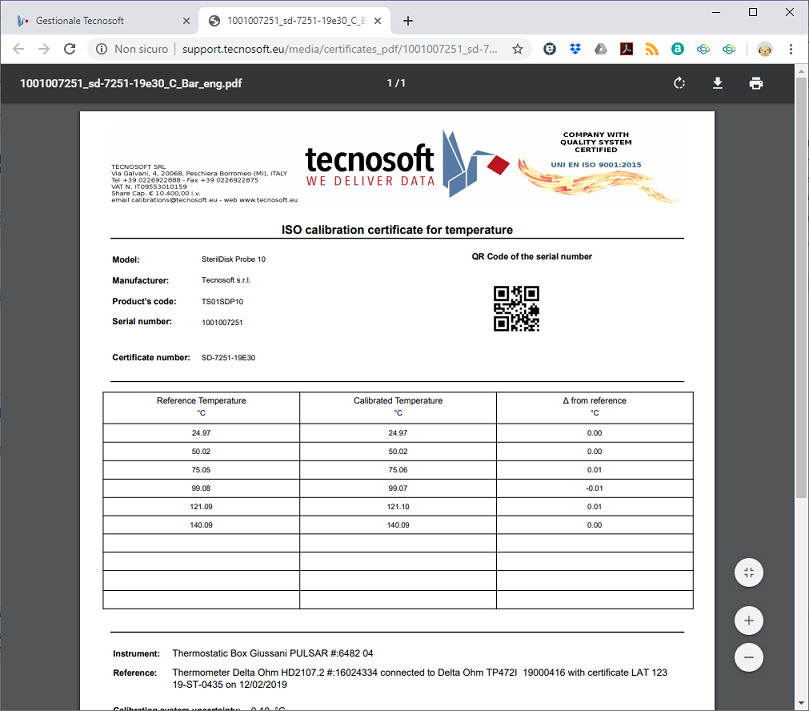Viewport: 809px width, 711px height.
Task: Maximize the Chrome window
Action: pyautogui.click(x=753, y=12)
